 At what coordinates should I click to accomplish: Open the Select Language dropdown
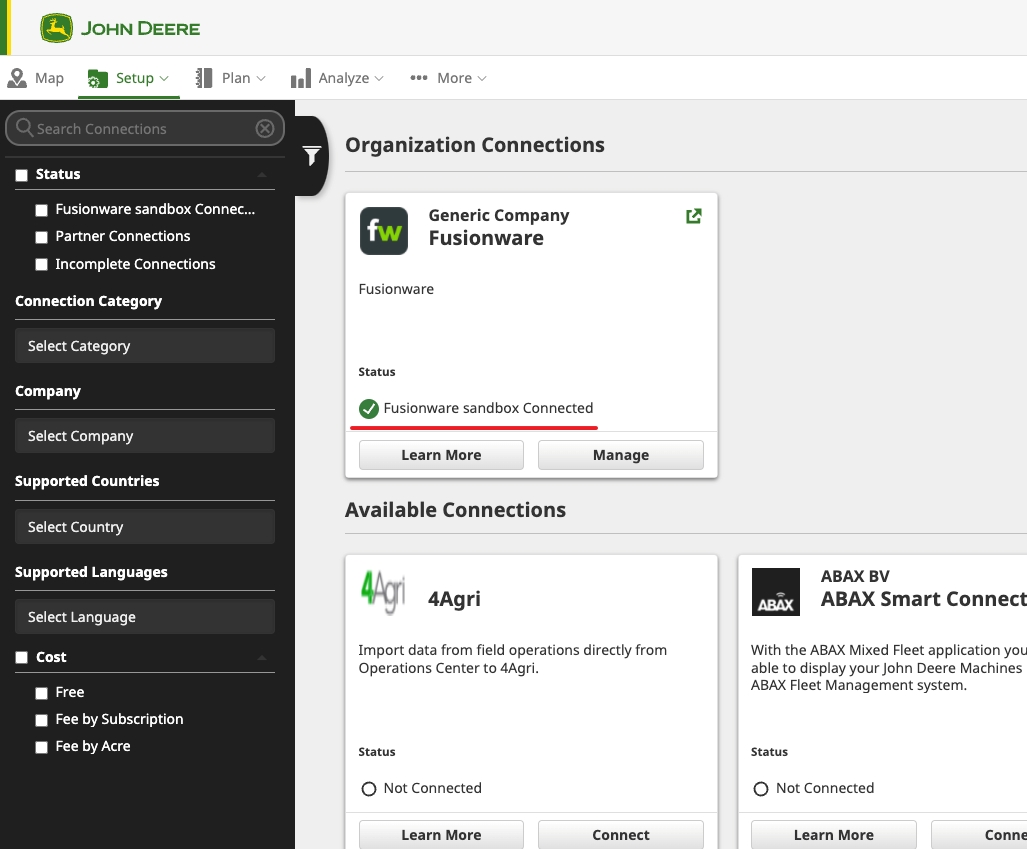145,617
